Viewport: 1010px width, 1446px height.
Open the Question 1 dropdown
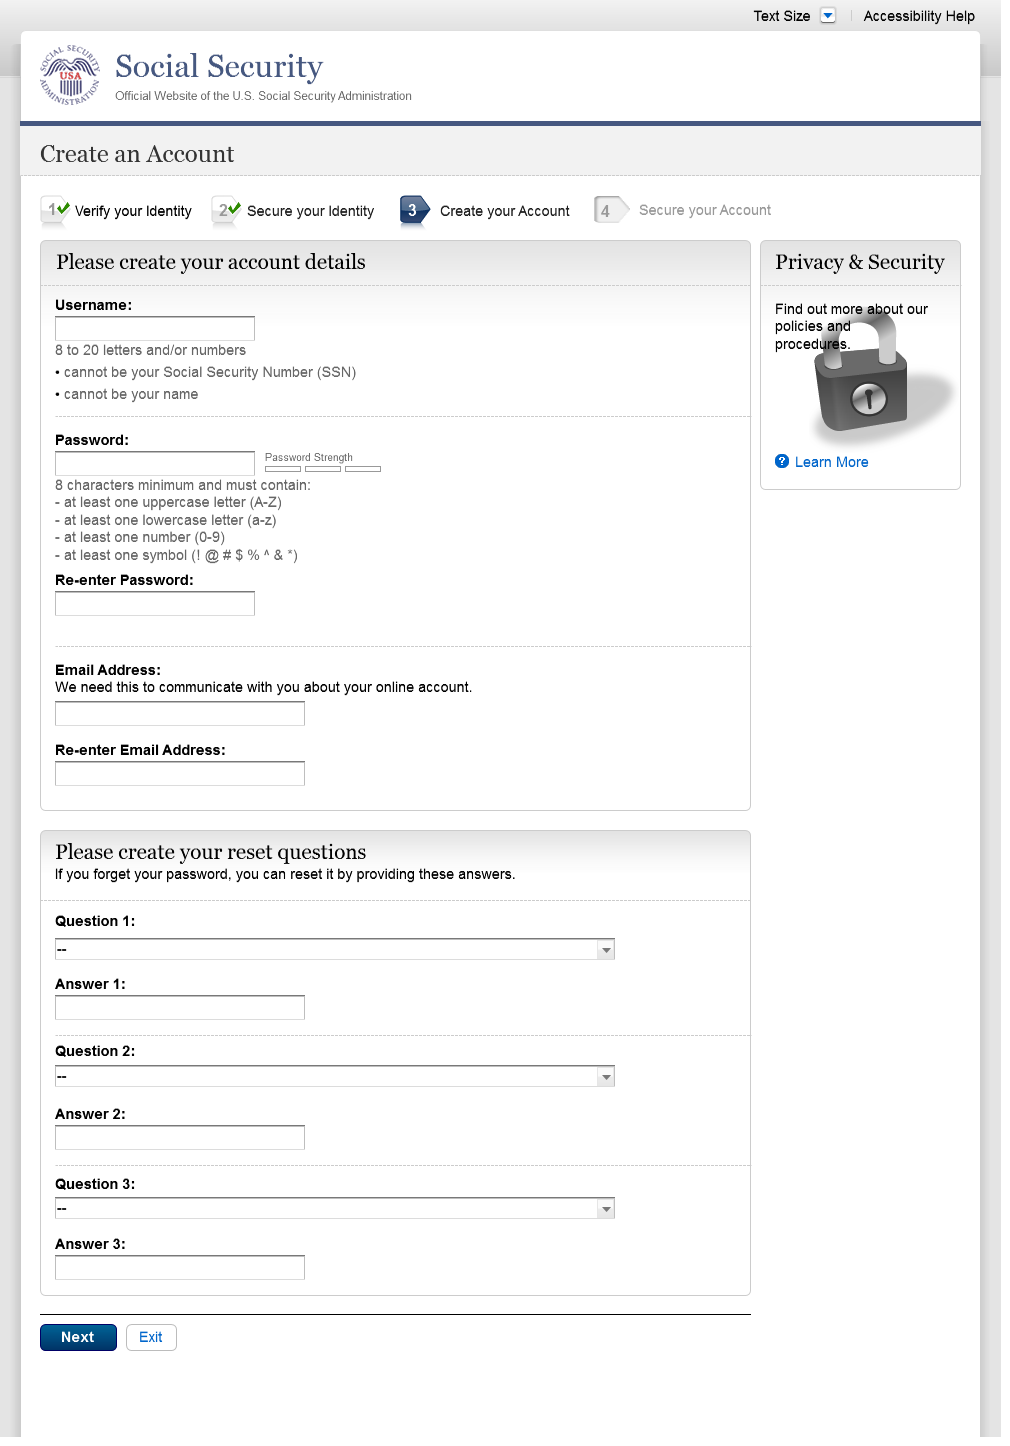click(335, 949)
